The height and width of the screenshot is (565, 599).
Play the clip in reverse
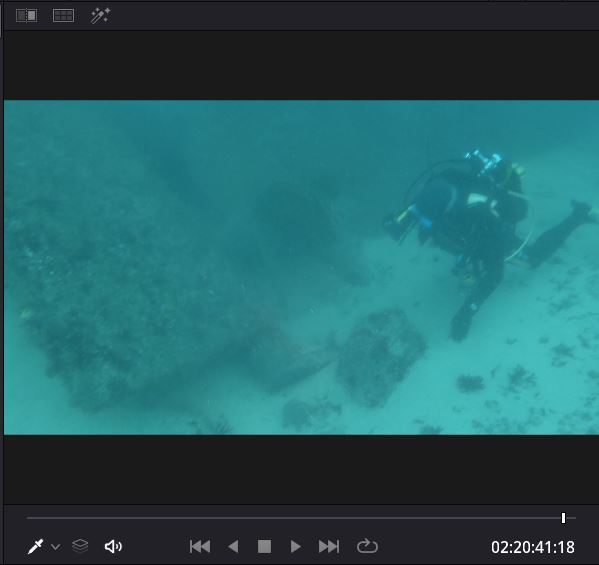[x=233, y=546]
